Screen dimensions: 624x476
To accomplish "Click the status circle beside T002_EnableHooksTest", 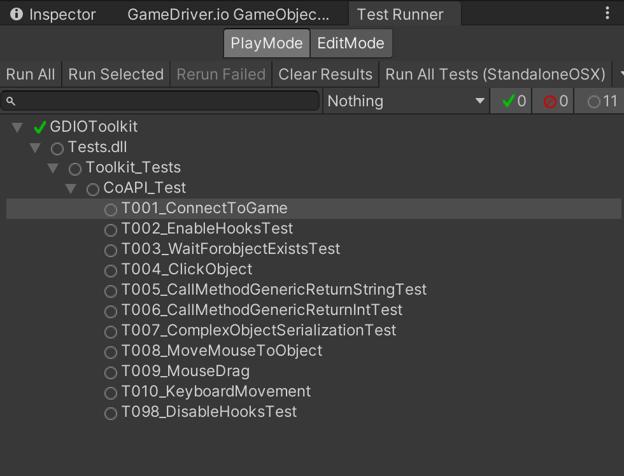I will click(111, 229).
